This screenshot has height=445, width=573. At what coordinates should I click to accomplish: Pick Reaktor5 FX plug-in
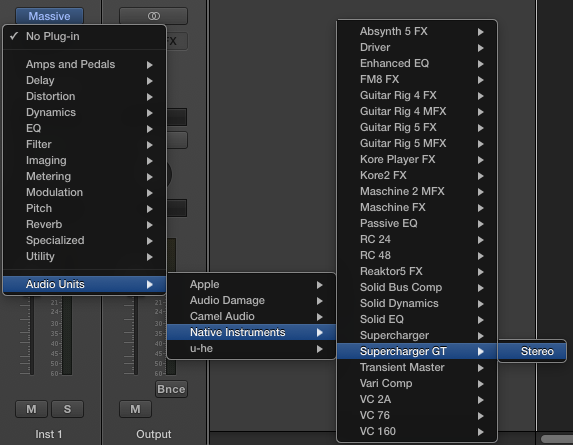point(417,271)
